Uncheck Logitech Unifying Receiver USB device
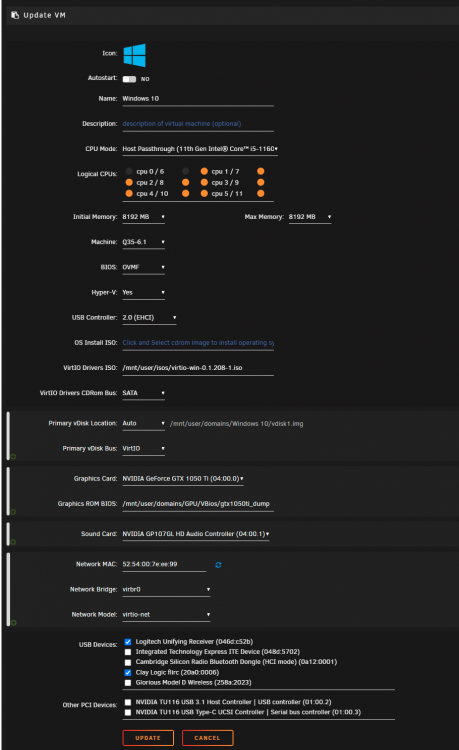 coord(128,642)
